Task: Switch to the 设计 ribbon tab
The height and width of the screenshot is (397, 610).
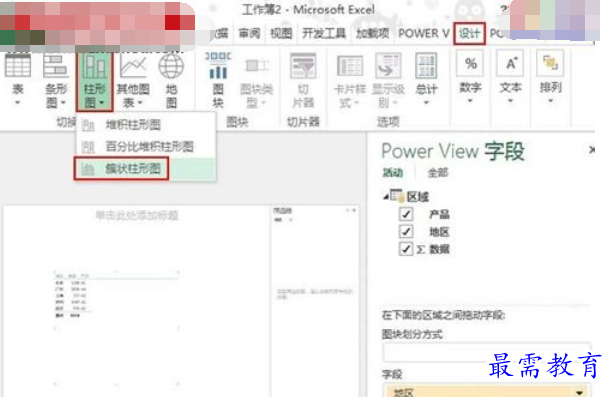Action: point(469,34)
